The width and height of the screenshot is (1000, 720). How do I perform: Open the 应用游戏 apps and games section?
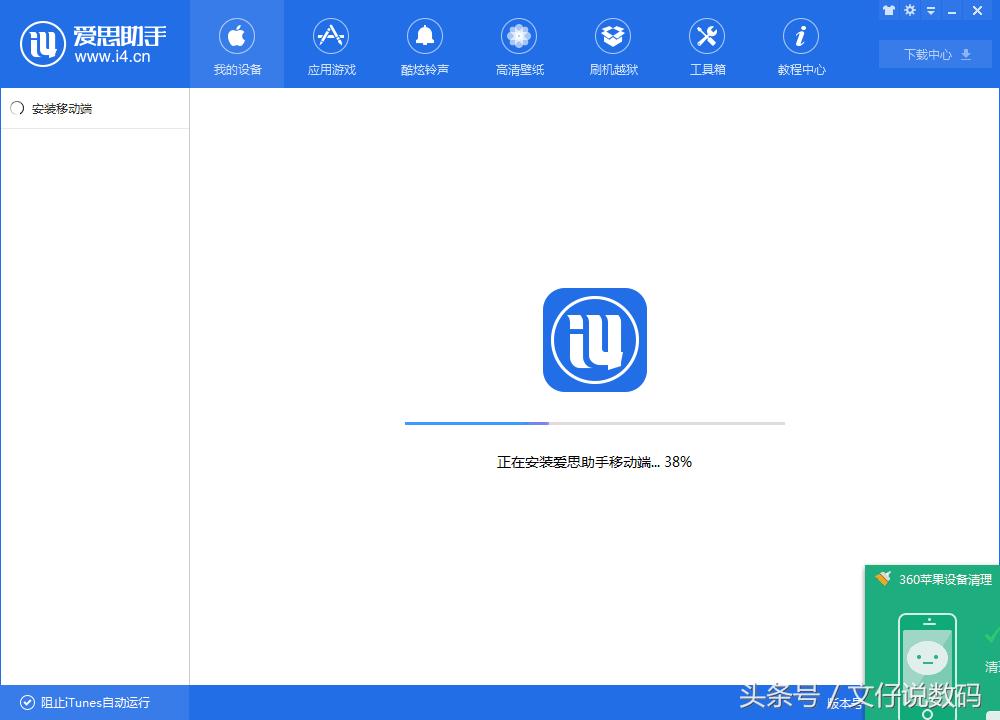click(x=330, y=44)
